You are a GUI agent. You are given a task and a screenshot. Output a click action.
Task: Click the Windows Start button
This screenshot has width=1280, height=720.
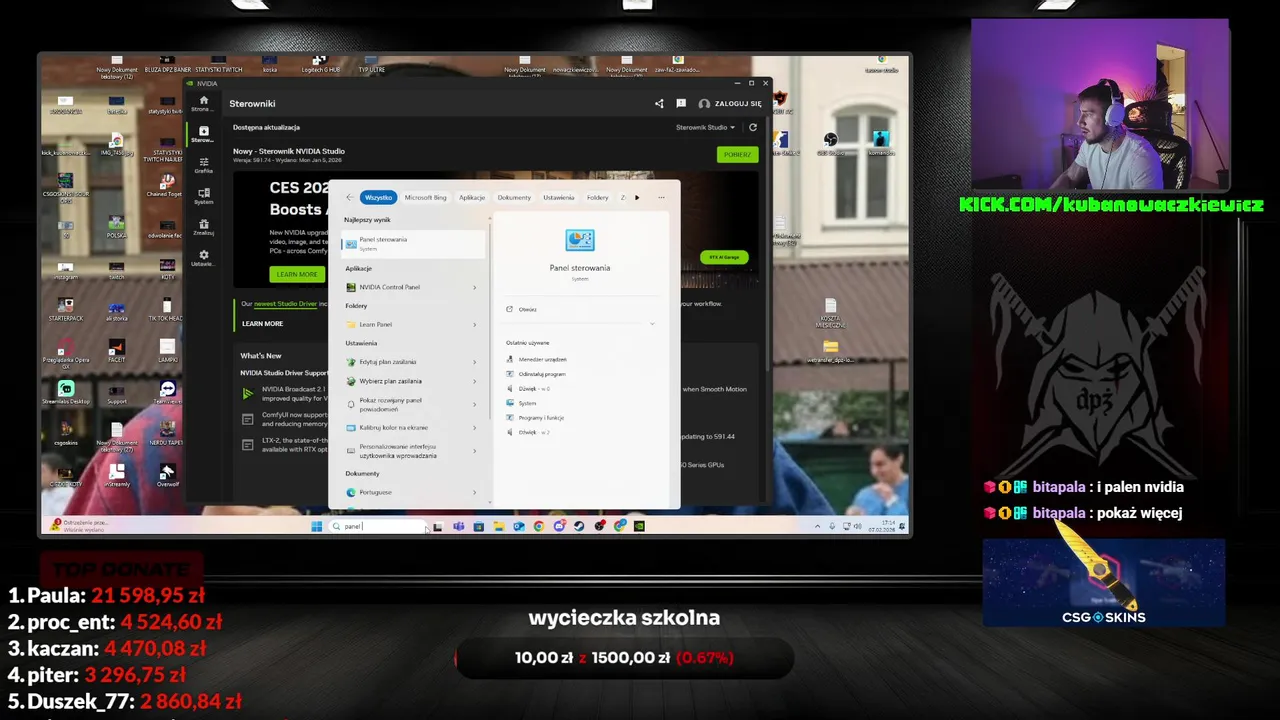click(x=317, y=526)
